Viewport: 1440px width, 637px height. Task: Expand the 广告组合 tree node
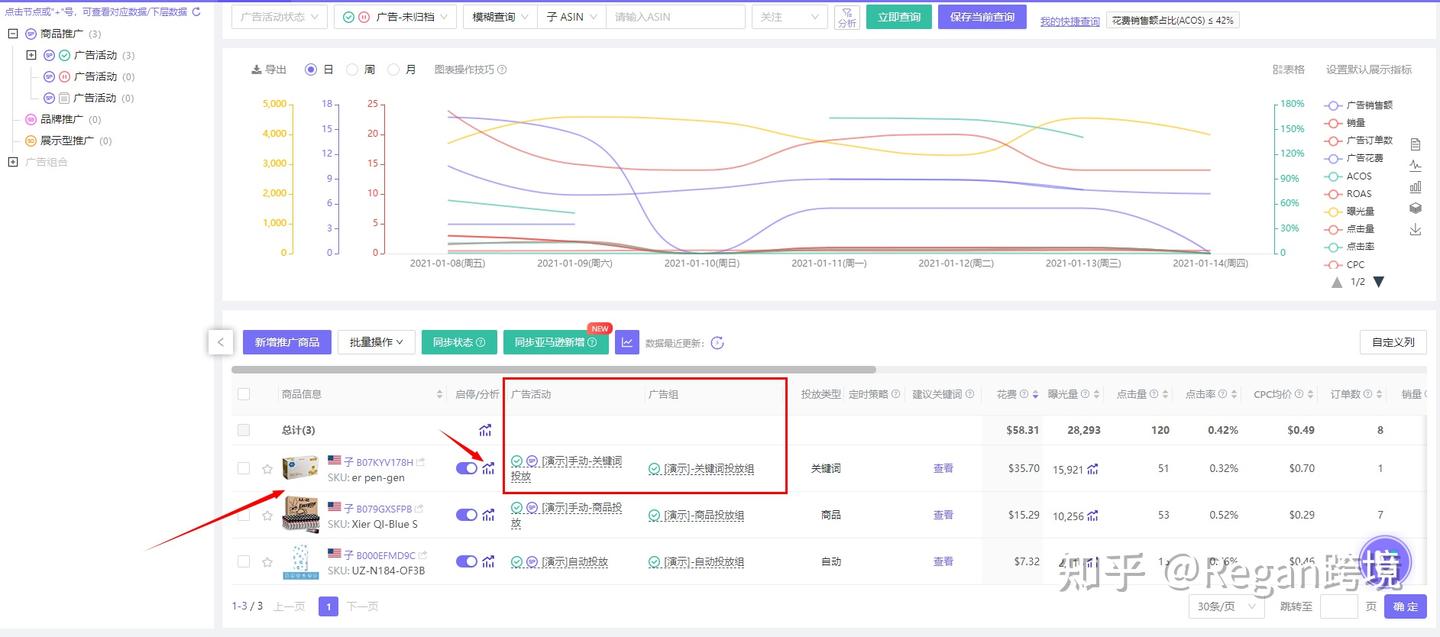click(x=13, y=162)
